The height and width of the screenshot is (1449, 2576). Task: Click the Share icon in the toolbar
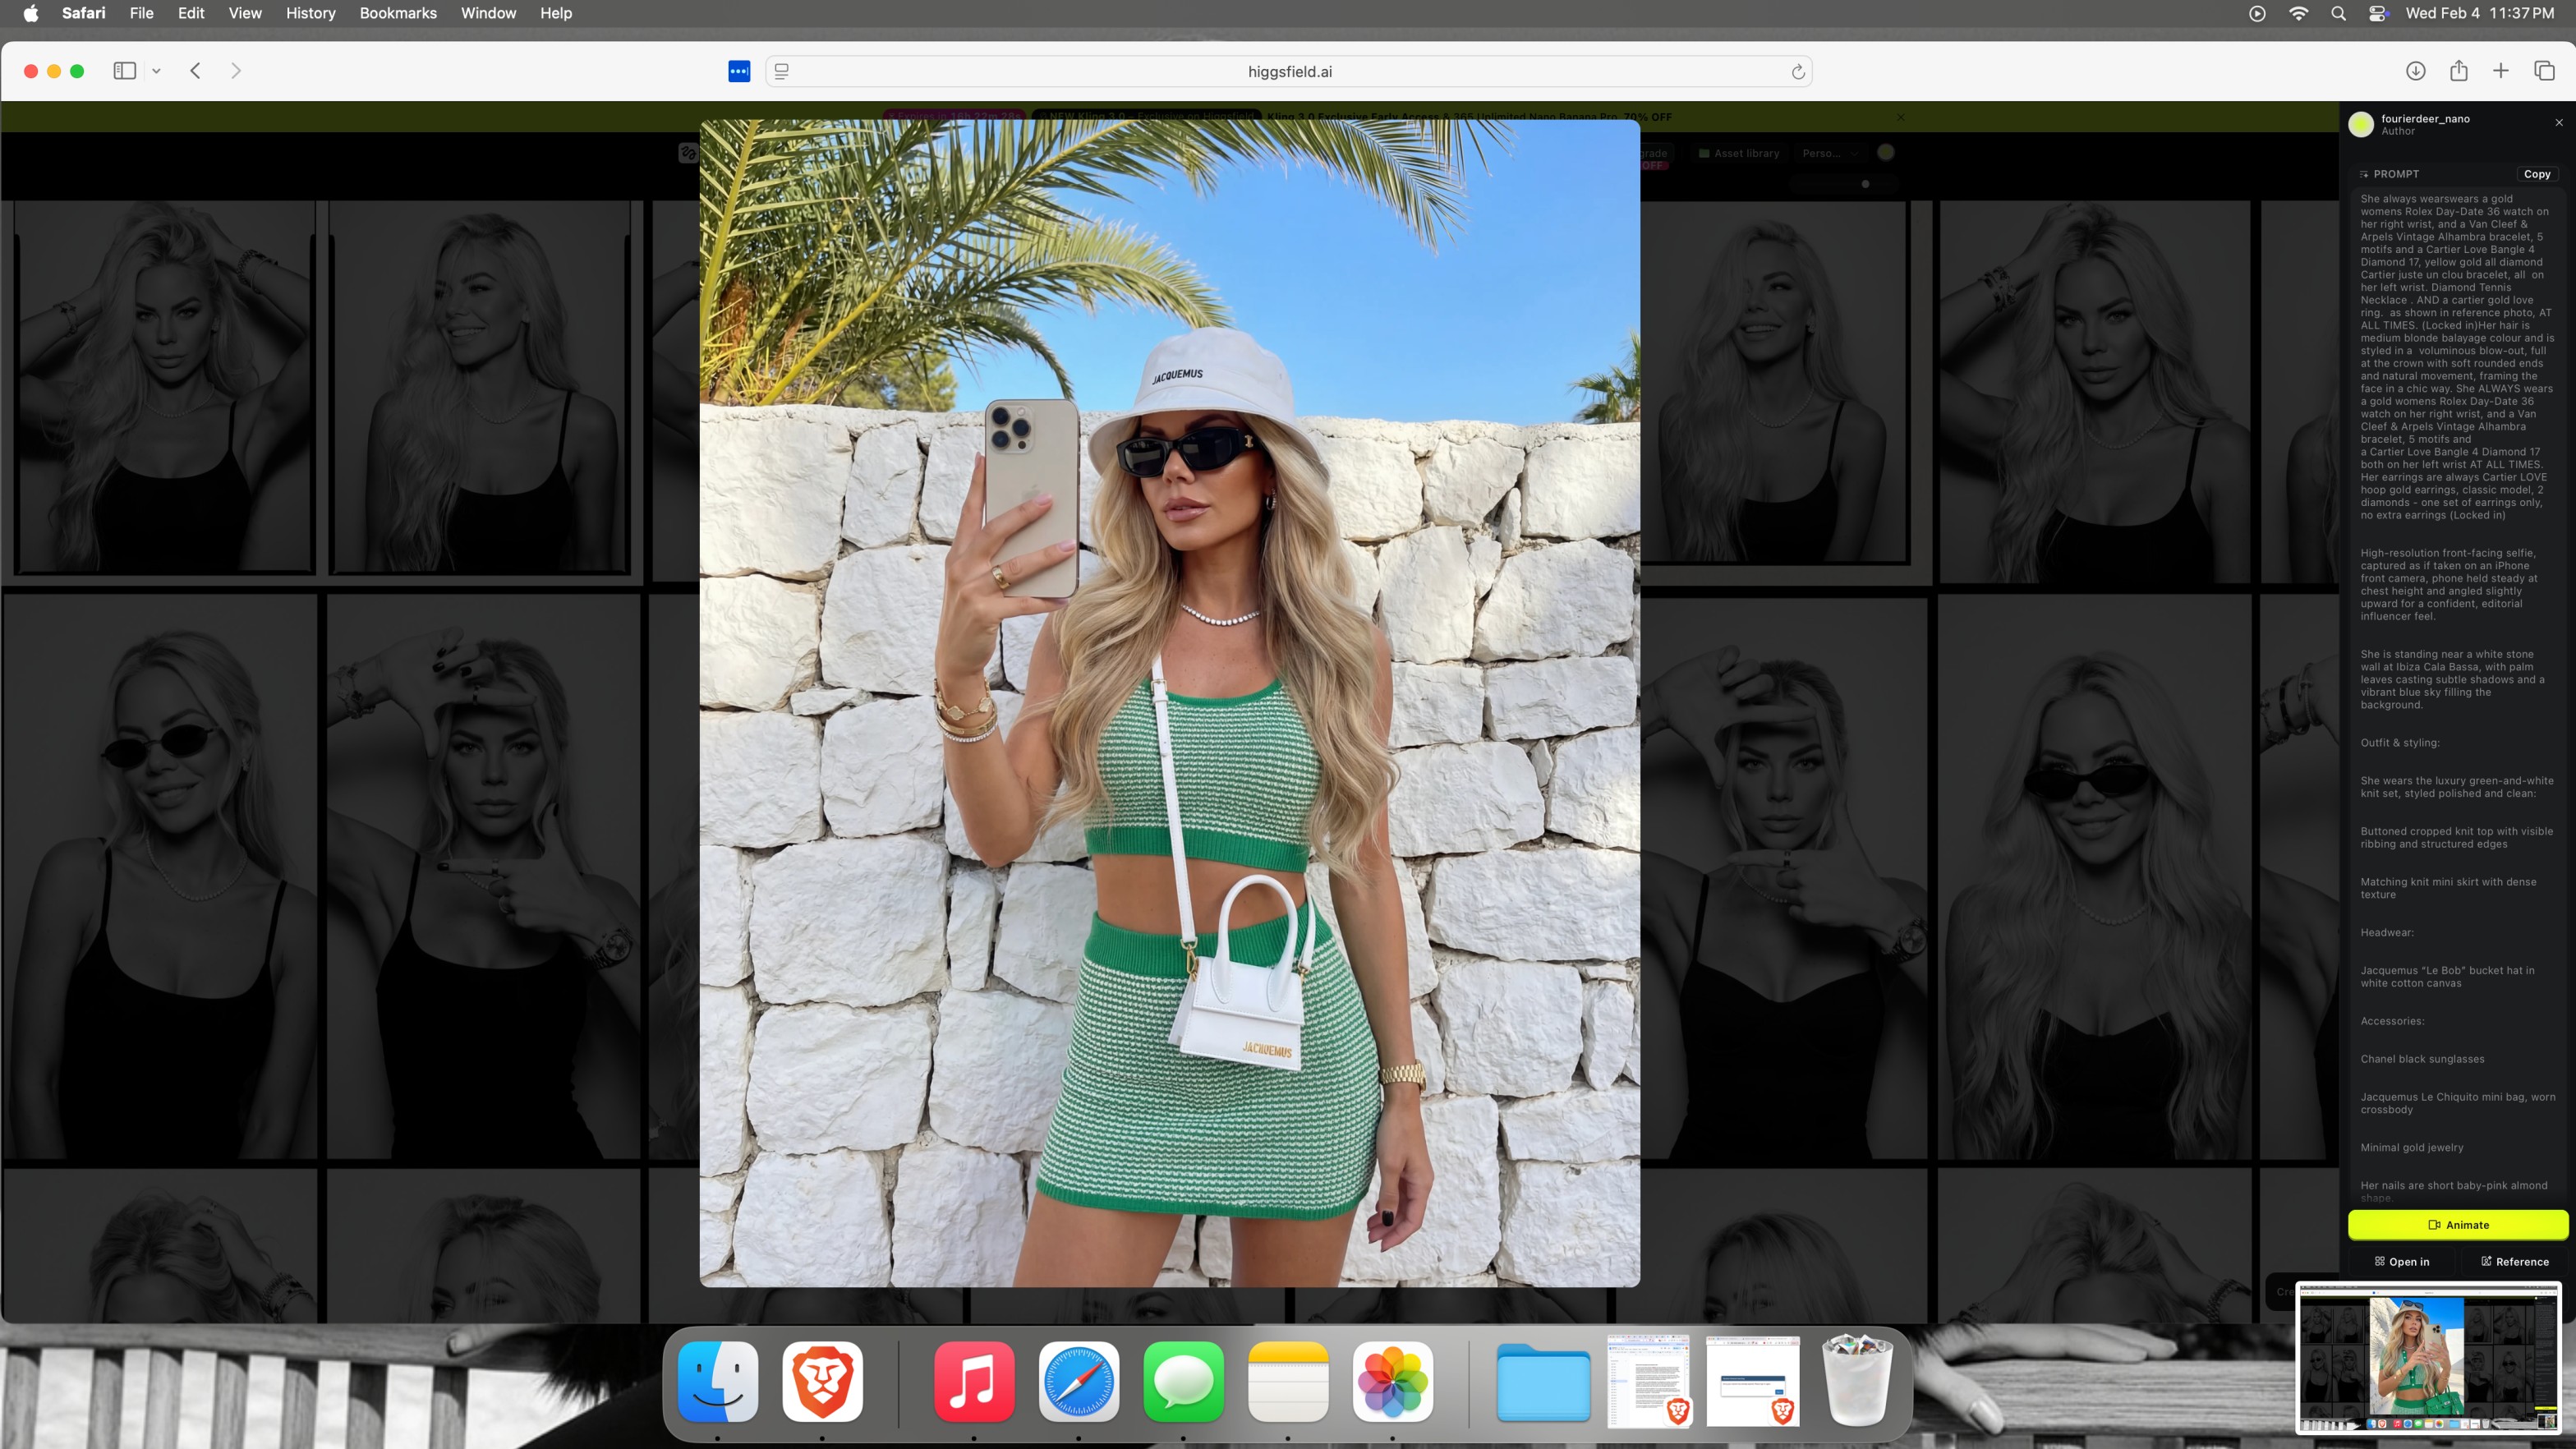pyautogui.click(x=2459, y=71)
